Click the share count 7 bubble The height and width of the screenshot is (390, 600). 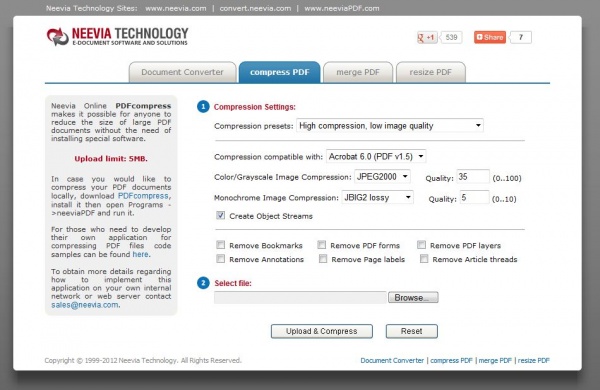[521, 37]
